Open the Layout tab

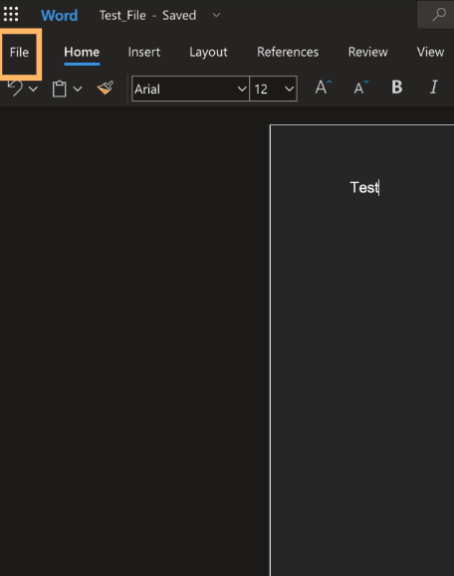(x=208, y=53)
